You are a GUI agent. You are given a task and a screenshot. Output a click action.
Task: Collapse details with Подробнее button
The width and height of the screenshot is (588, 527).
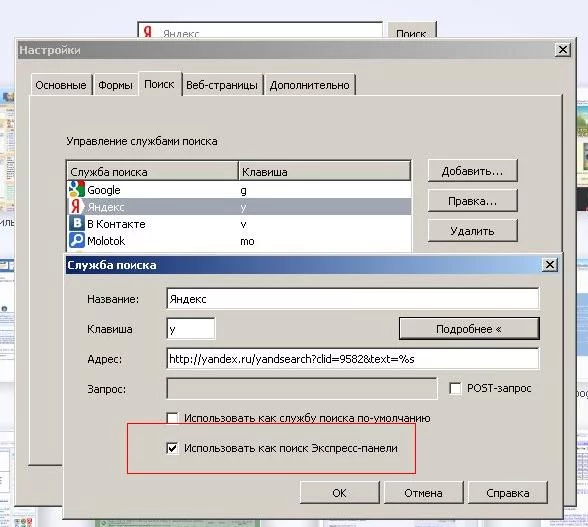coord(469,329)
